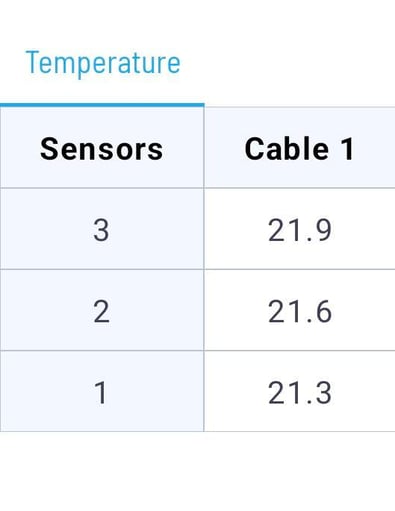Pick Cable 1 reading for sensor 2
The height and width of the screenshot is (511, 395).
pyautogui.click(x=299, y=310)
